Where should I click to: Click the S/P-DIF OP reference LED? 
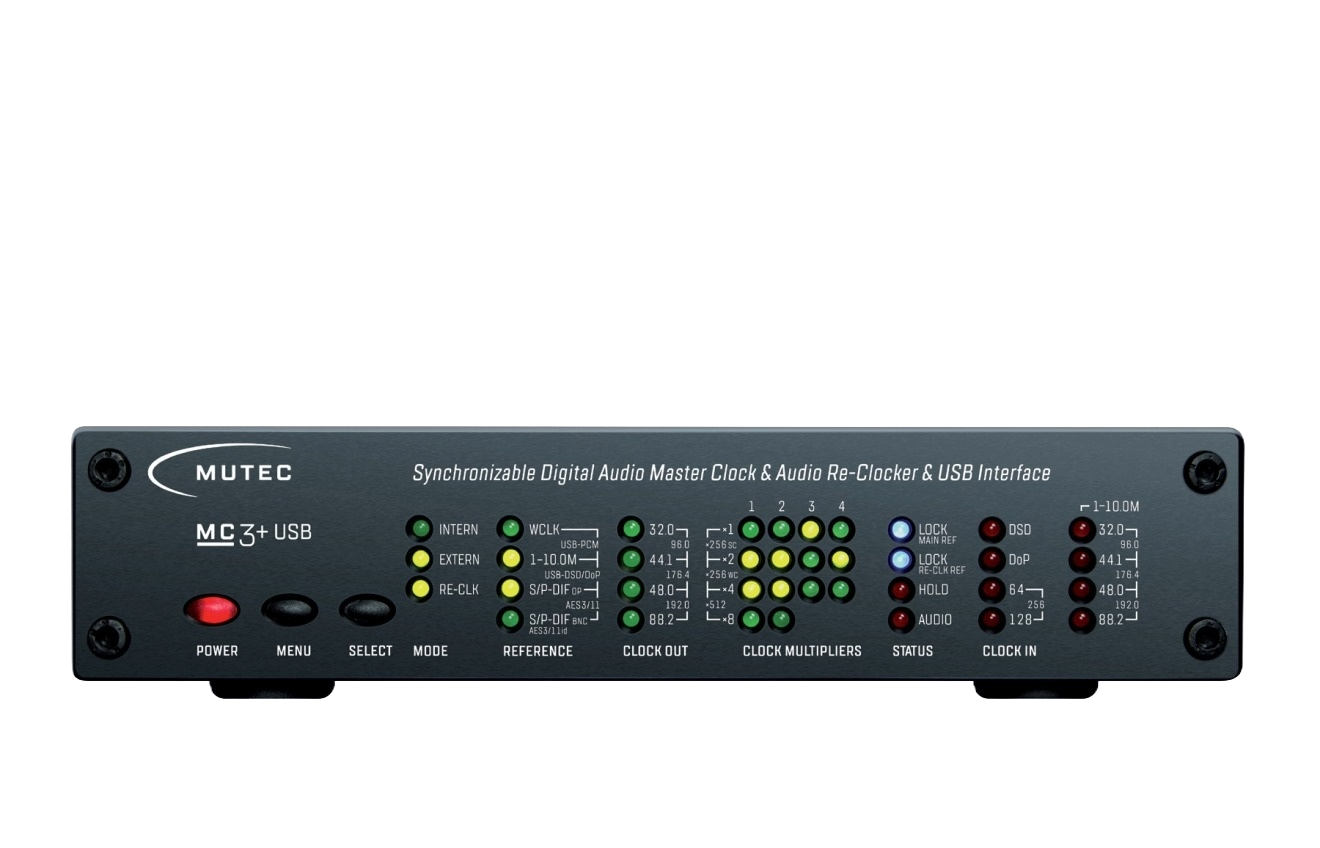coord(510,589)
